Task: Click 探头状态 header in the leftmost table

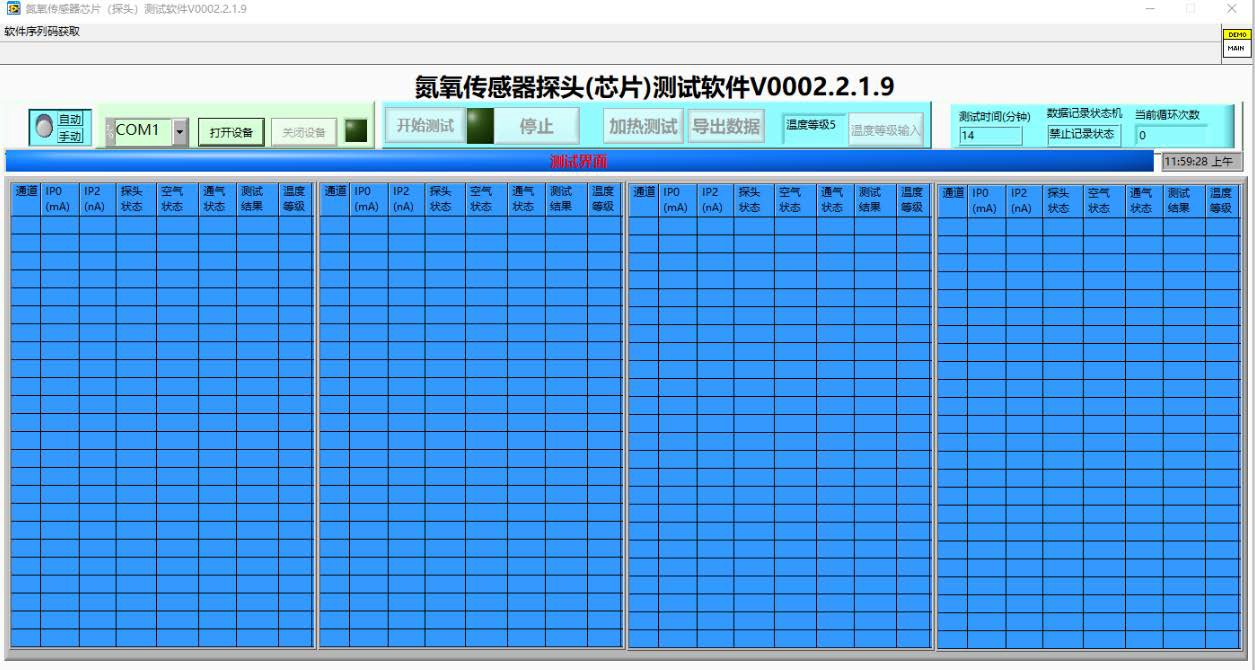Action: 135,199
